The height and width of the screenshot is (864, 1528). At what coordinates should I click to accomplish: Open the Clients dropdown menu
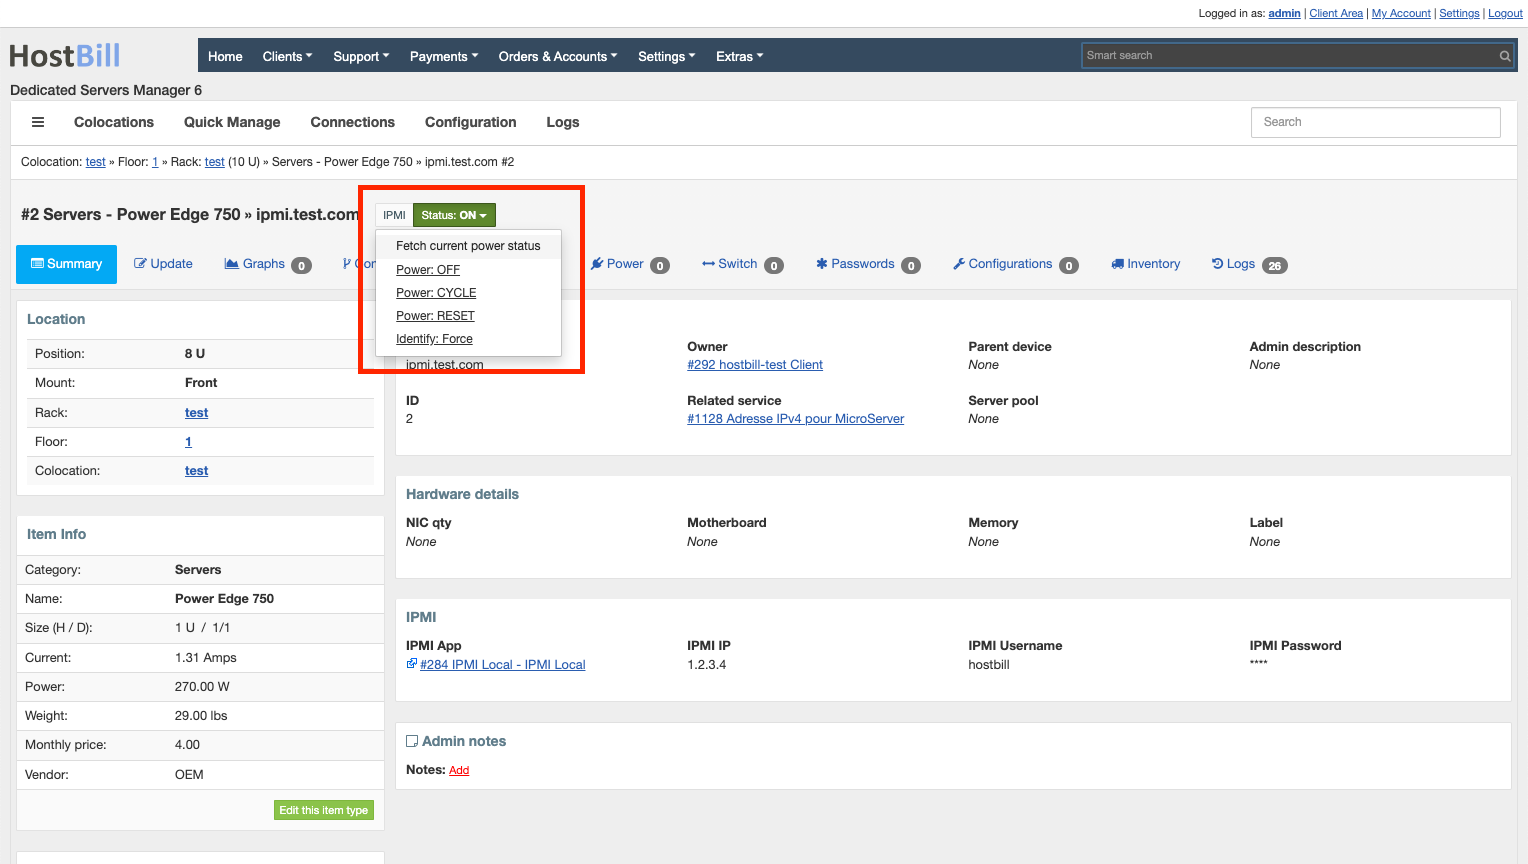click(x=287, y=56)
